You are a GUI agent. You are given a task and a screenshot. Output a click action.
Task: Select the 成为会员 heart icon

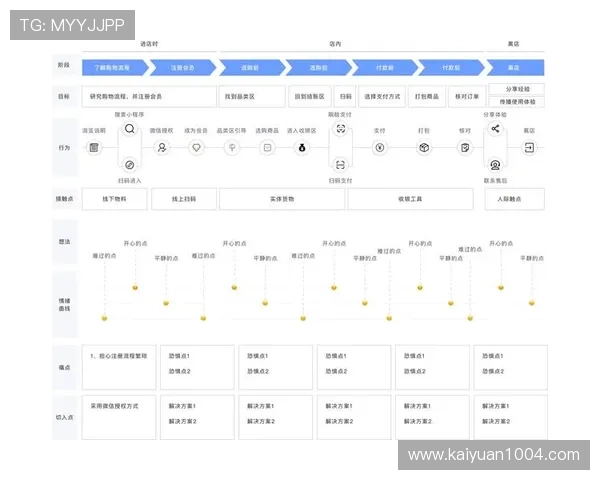197,147
